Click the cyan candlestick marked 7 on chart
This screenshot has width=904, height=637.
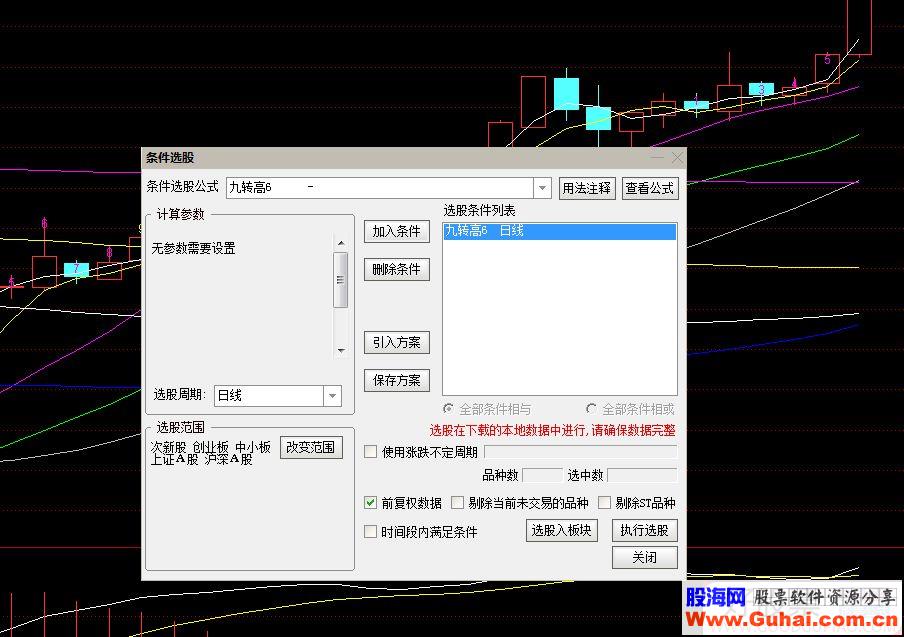[x=76, y=270]
